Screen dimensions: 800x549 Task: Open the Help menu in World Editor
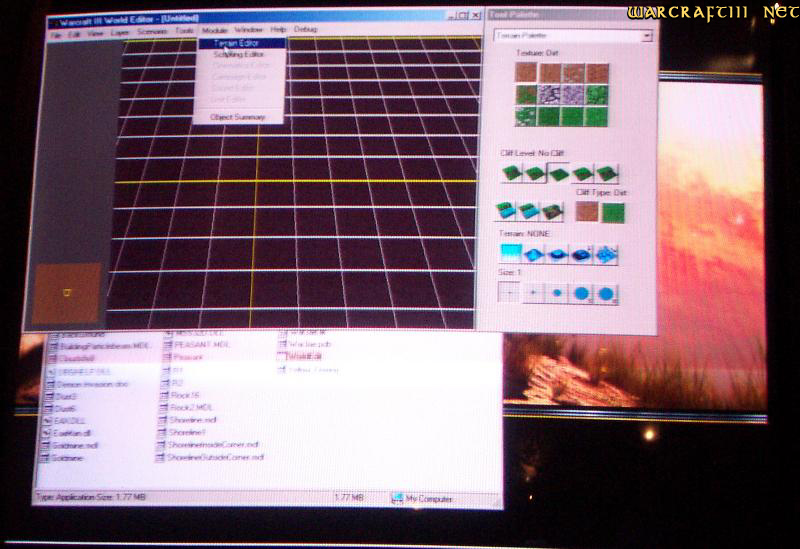click(x=278, y=30)
